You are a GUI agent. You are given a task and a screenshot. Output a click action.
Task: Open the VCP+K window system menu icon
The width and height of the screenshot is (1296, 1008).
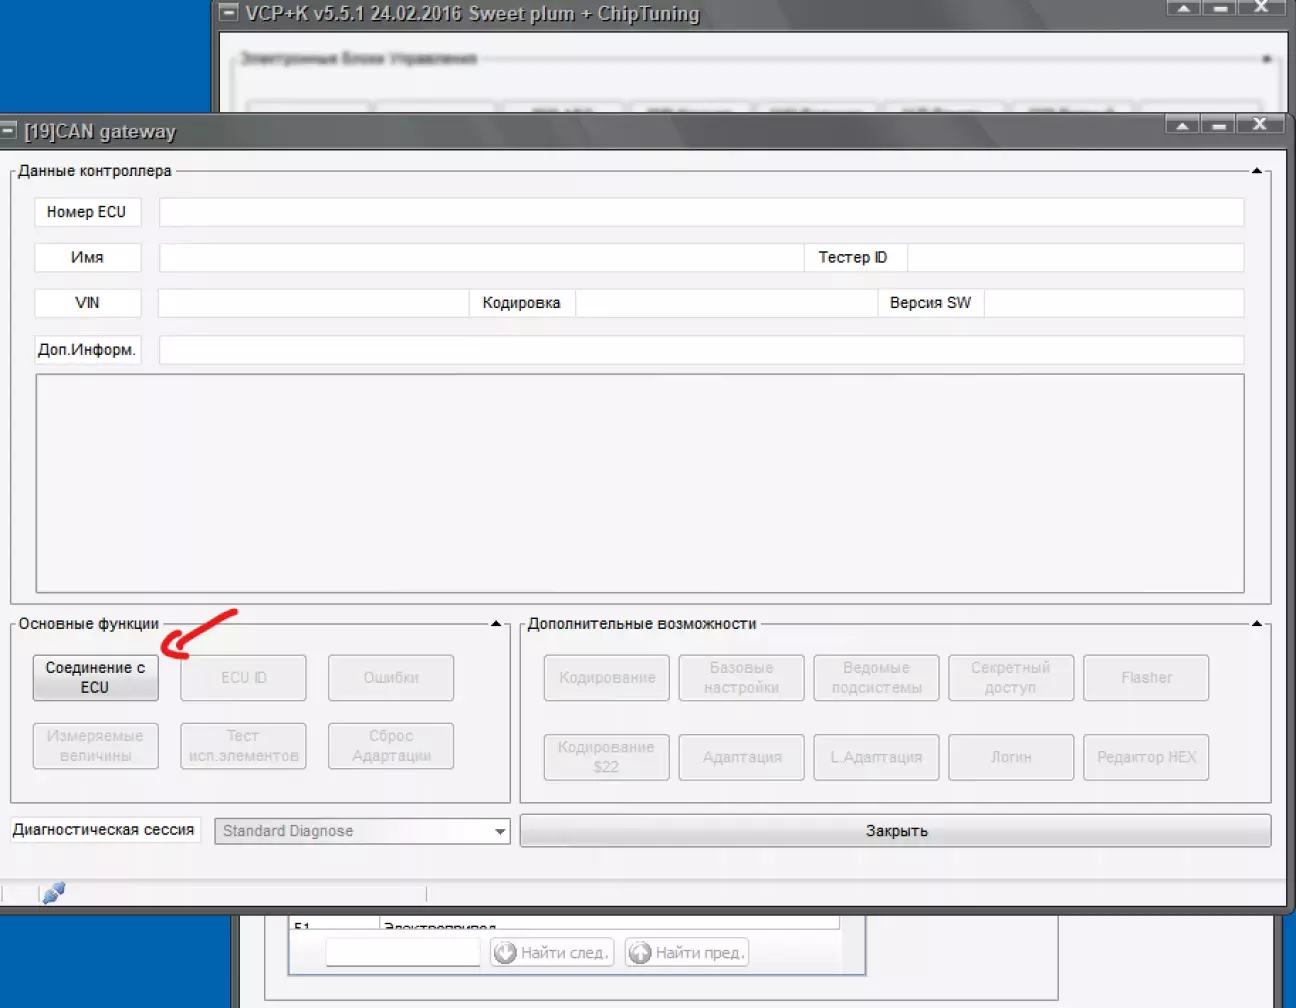229,13
